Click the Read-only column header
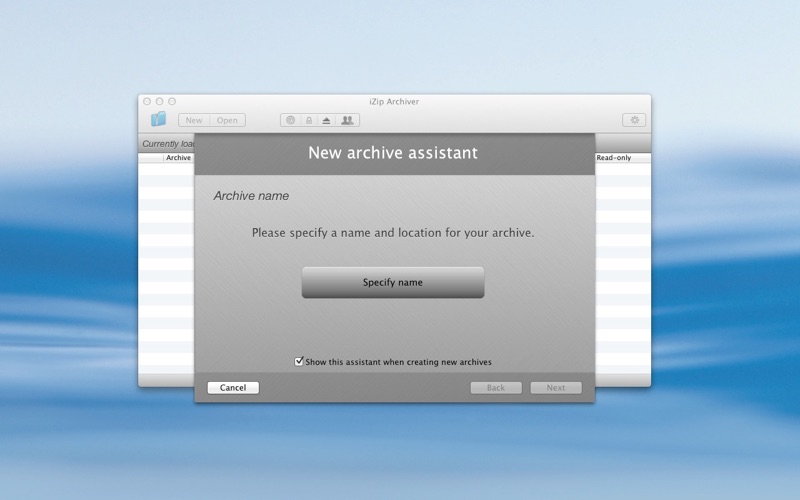800x500 pixels. (x=614, y=158)
